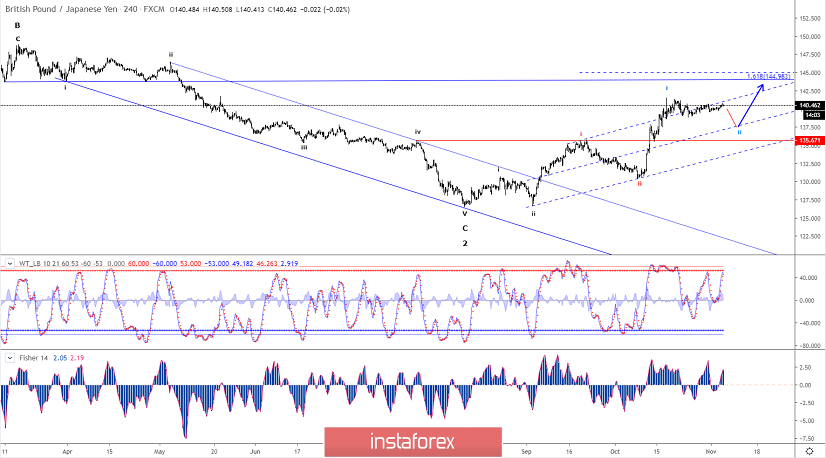The width and height of the screenshot is (826, 458).
Task: Collapse the Fisher 14 indicator pane chevron
Action: pos(9,358)
